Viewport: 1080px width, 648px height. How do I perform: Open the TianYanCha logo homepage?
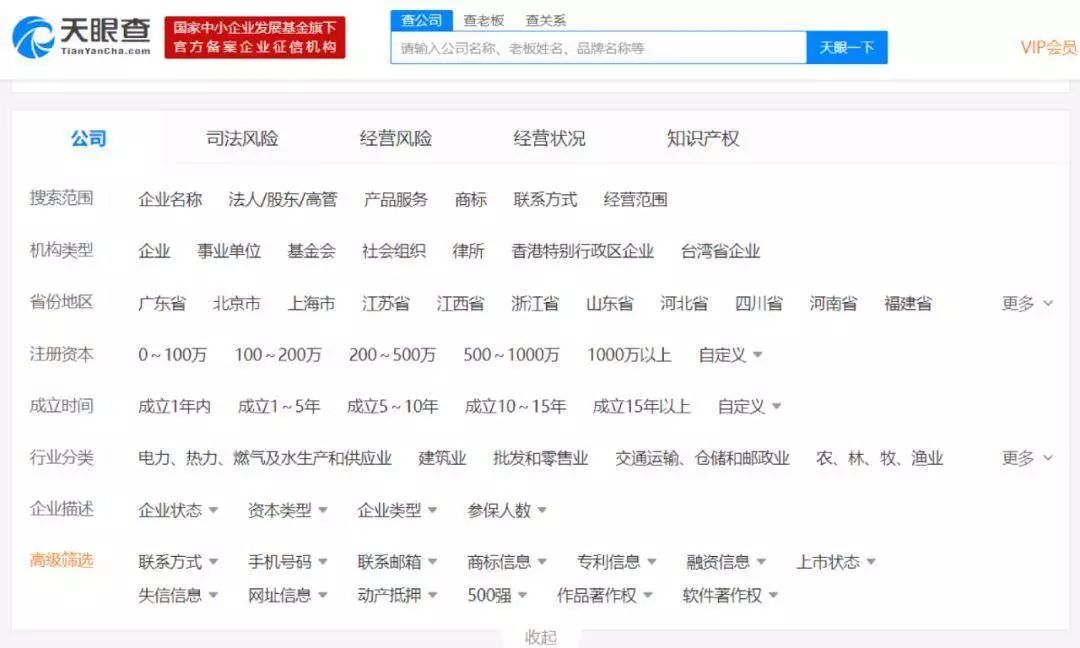pyautogui.click(x=81, y=36)
